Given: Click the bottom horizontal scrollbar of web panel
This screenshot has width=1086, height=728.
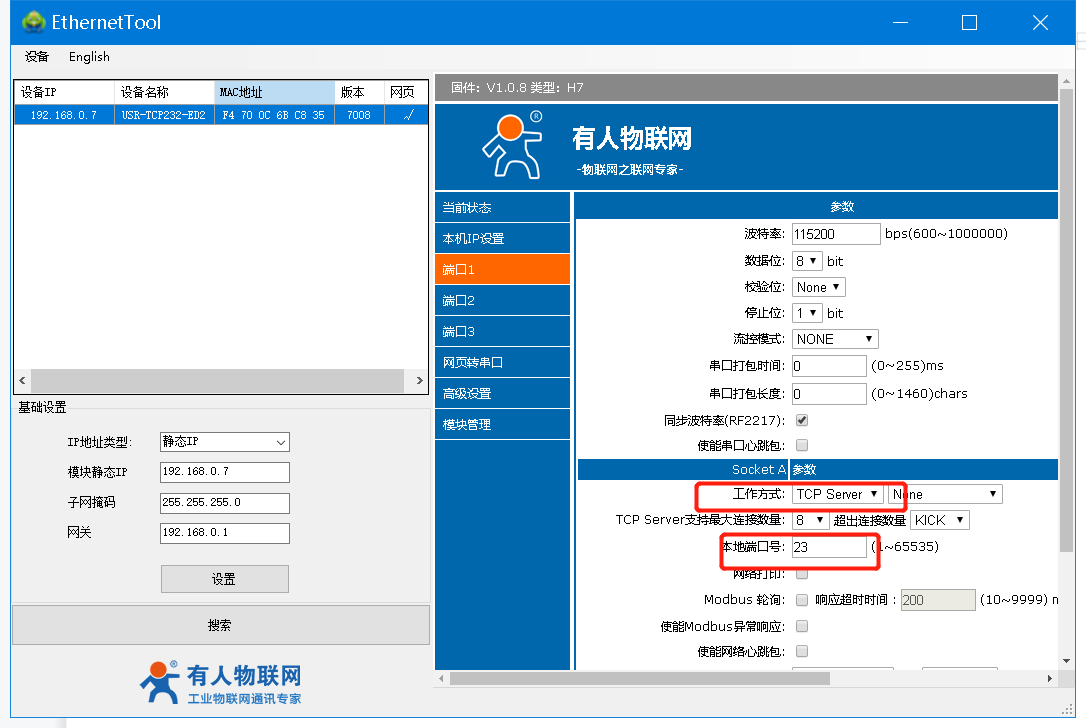Looking at the screenshot, I should [x=640, y=678].
